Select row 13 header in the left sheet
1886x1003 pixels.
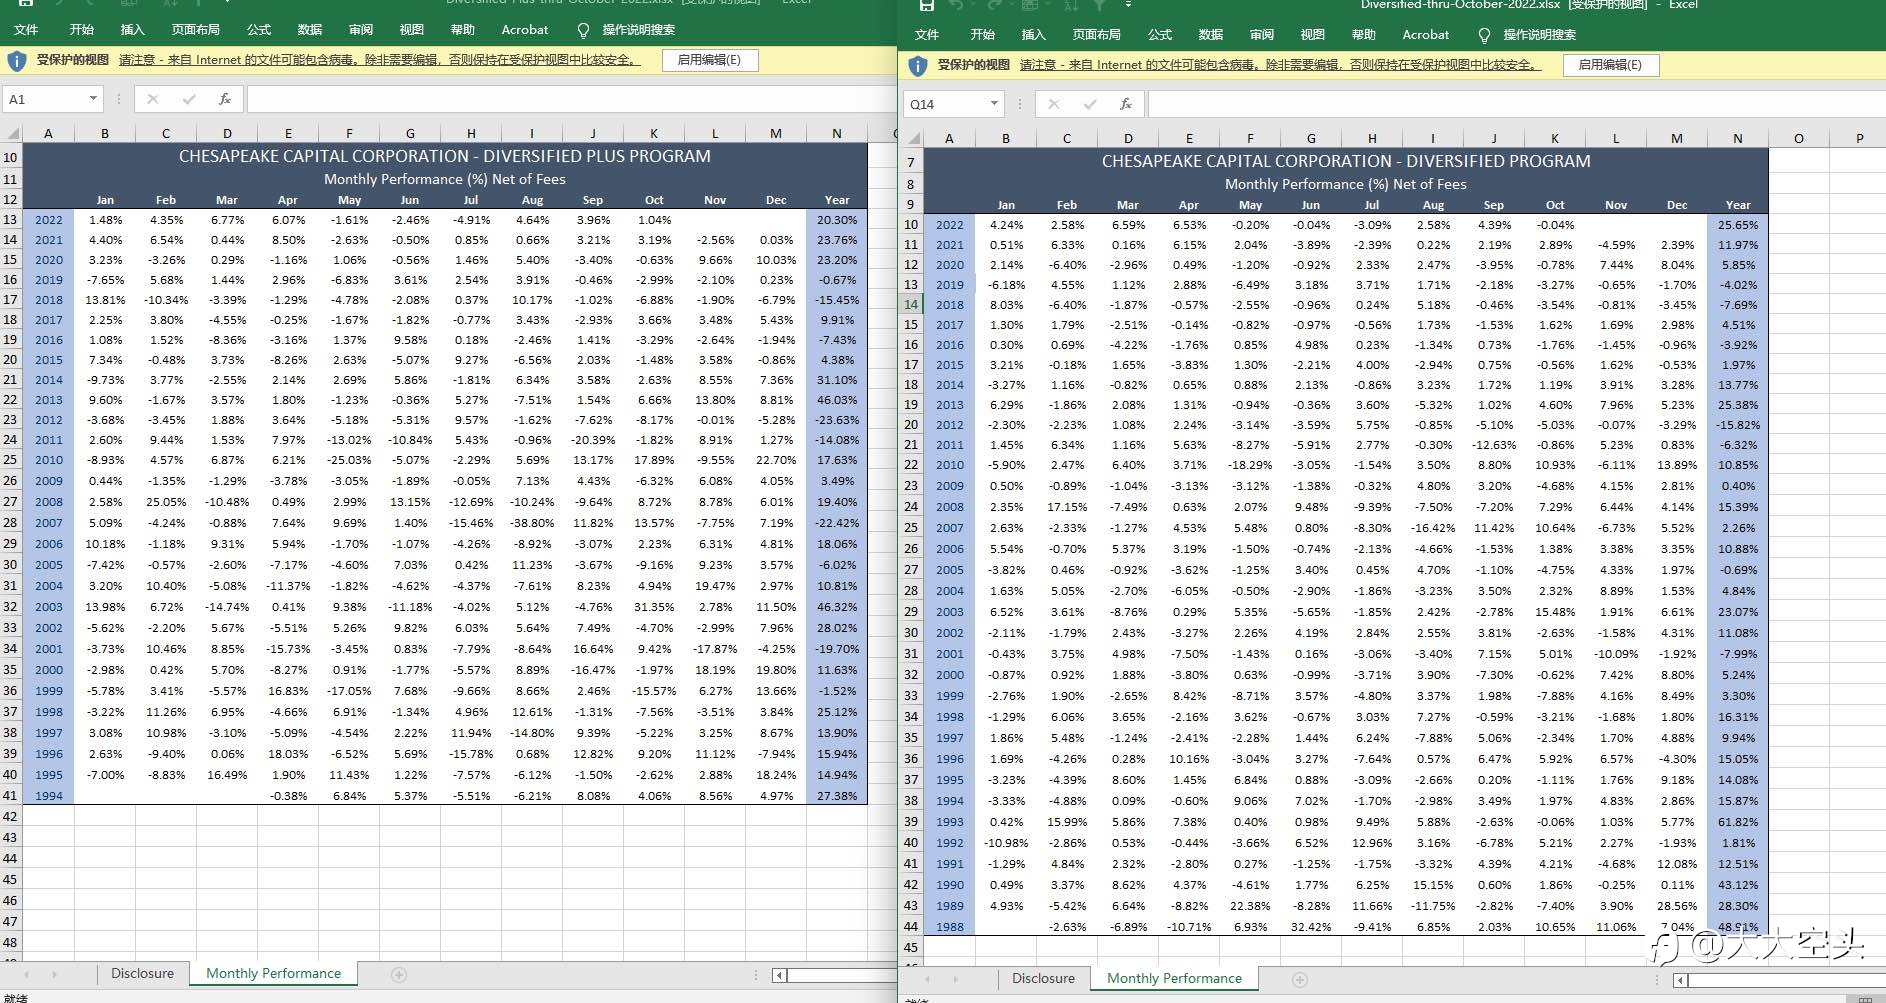tap(11, 220)
